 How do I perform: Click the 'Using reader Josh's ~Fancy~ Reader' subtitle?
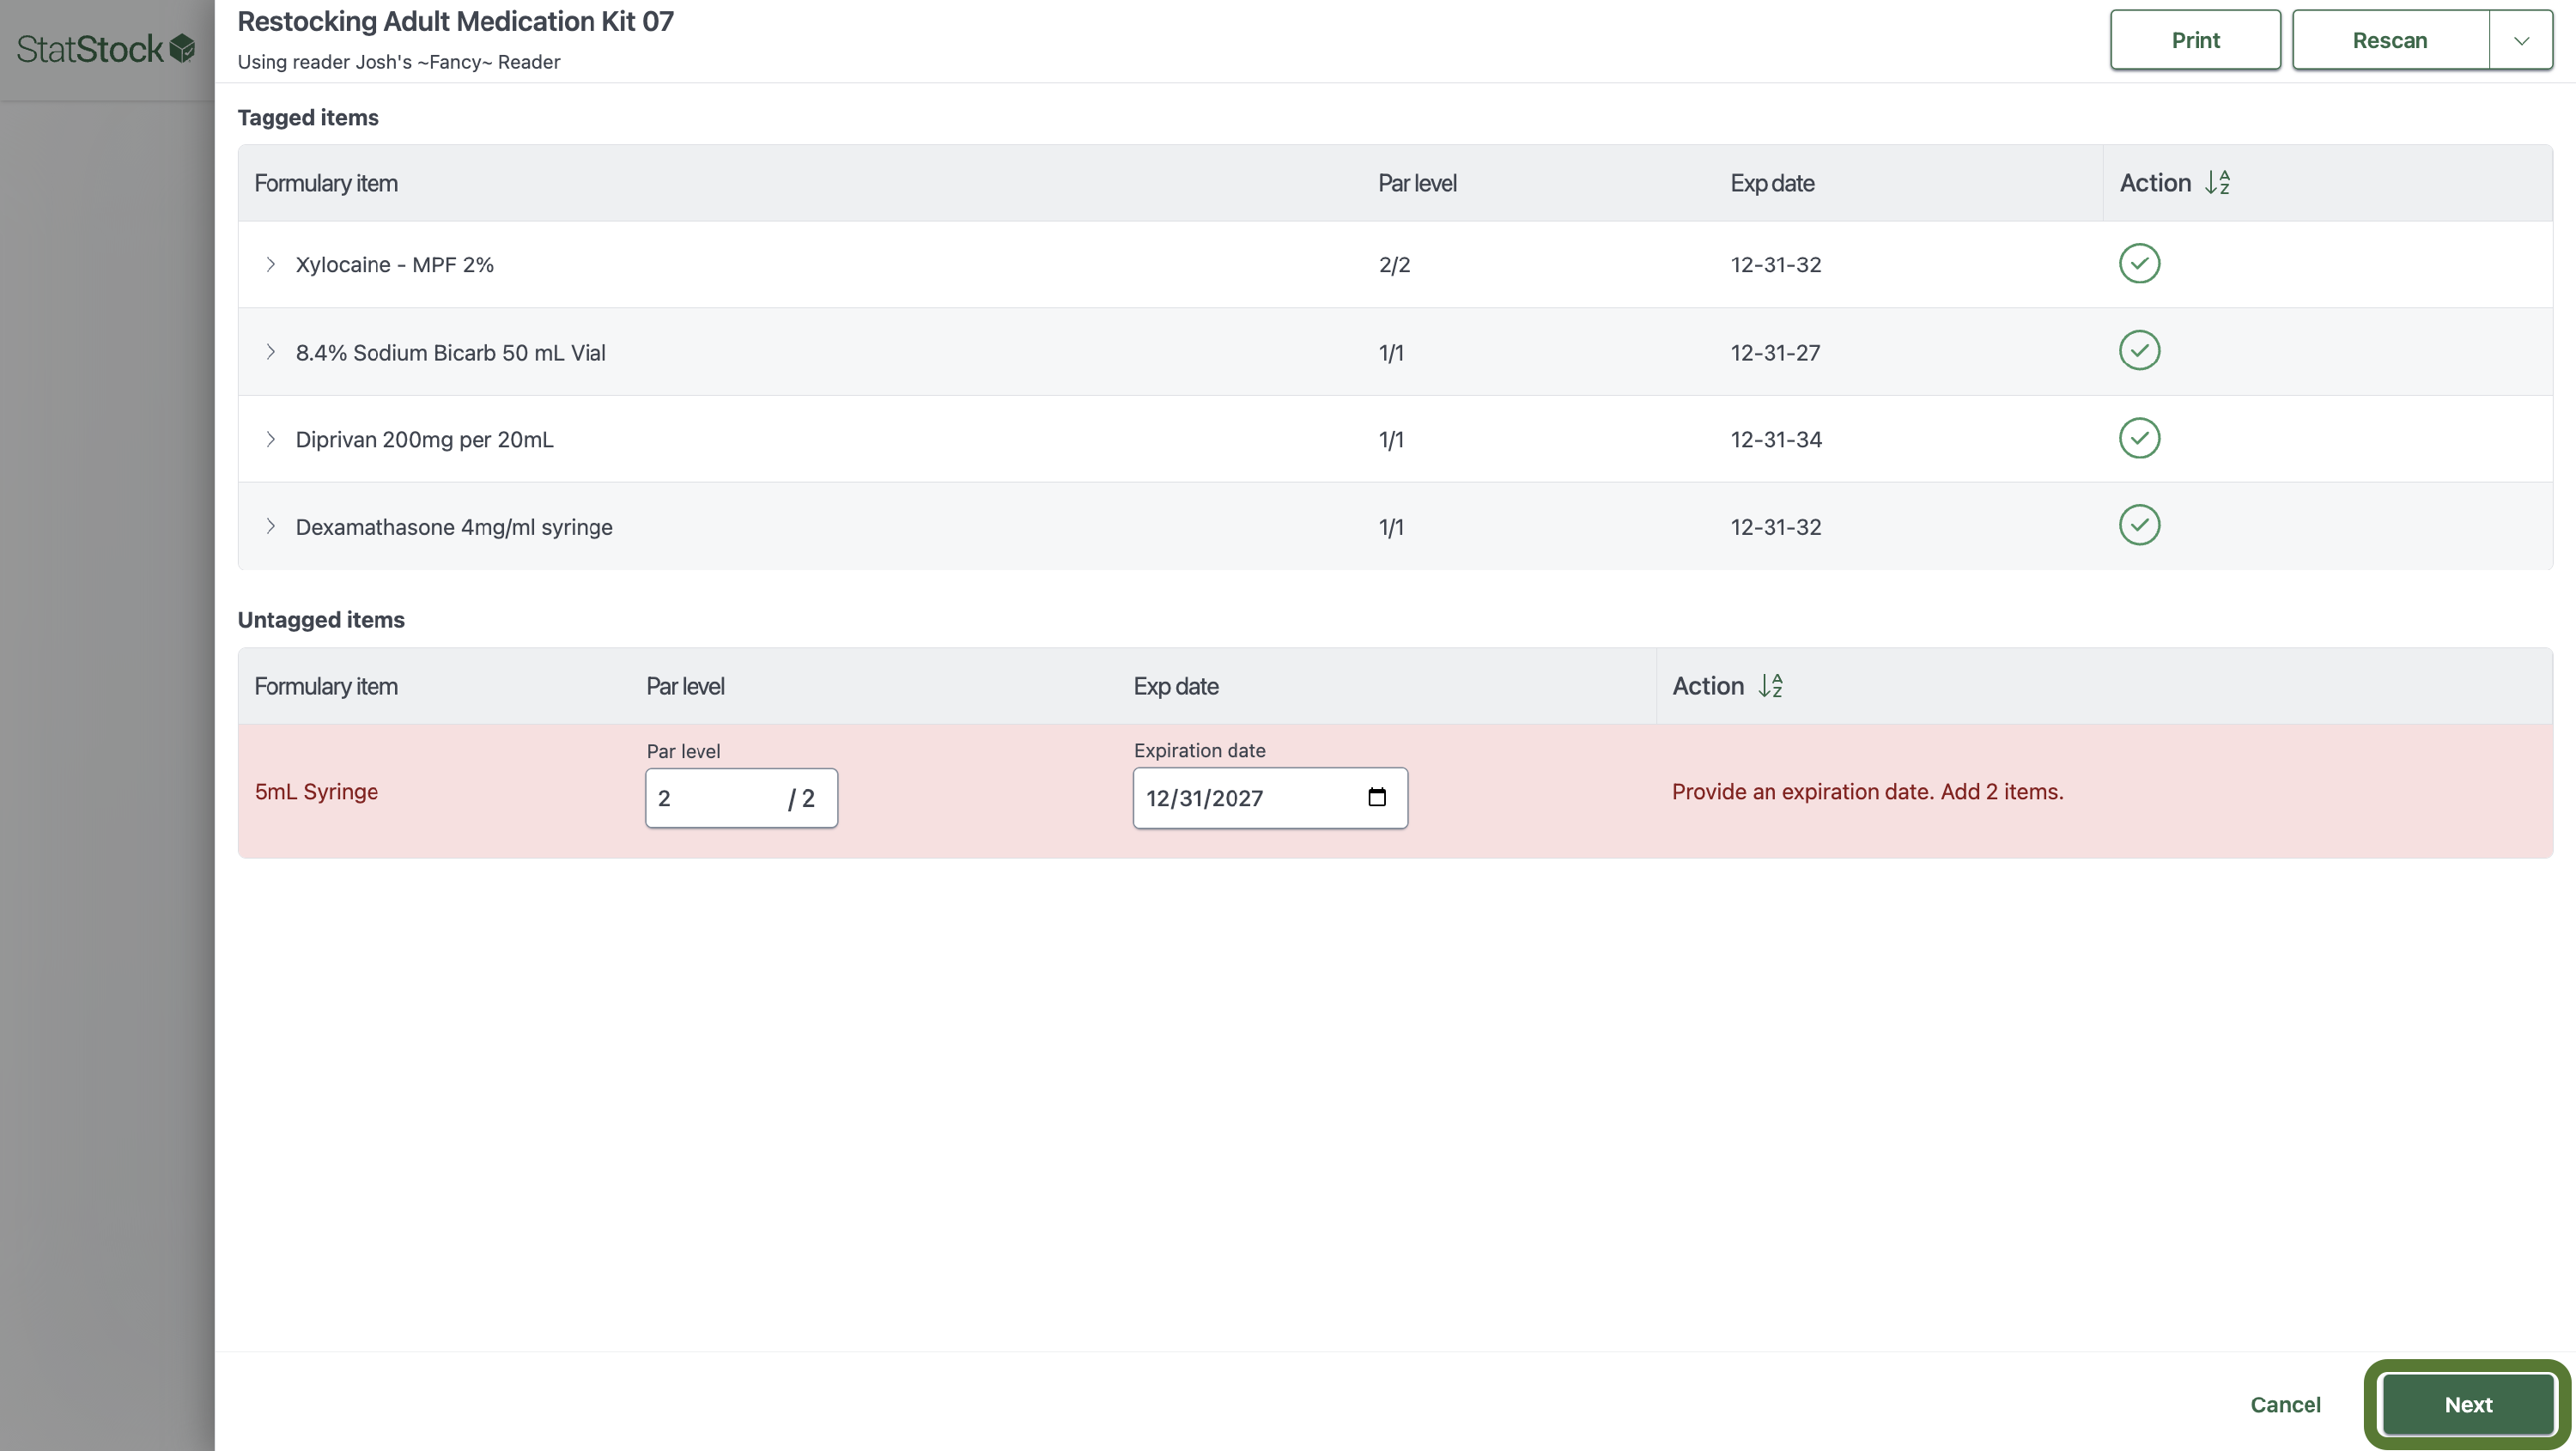(399, 62)
